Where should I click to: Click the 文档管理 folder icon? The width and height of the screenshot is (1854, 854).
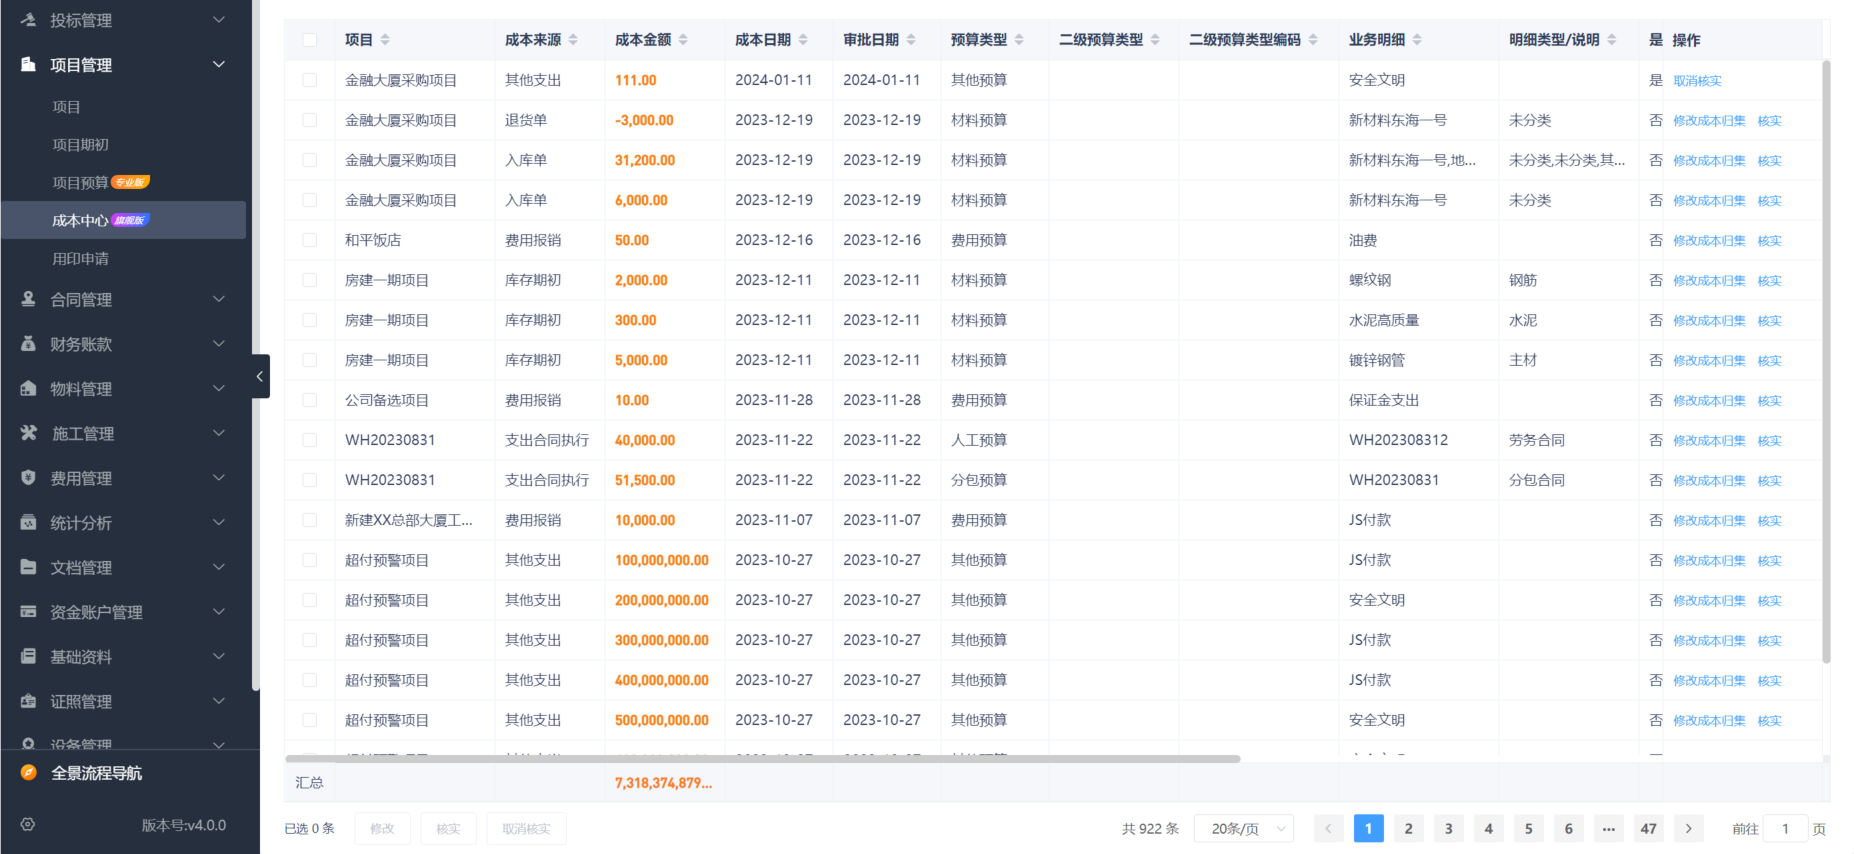point(28,567)
